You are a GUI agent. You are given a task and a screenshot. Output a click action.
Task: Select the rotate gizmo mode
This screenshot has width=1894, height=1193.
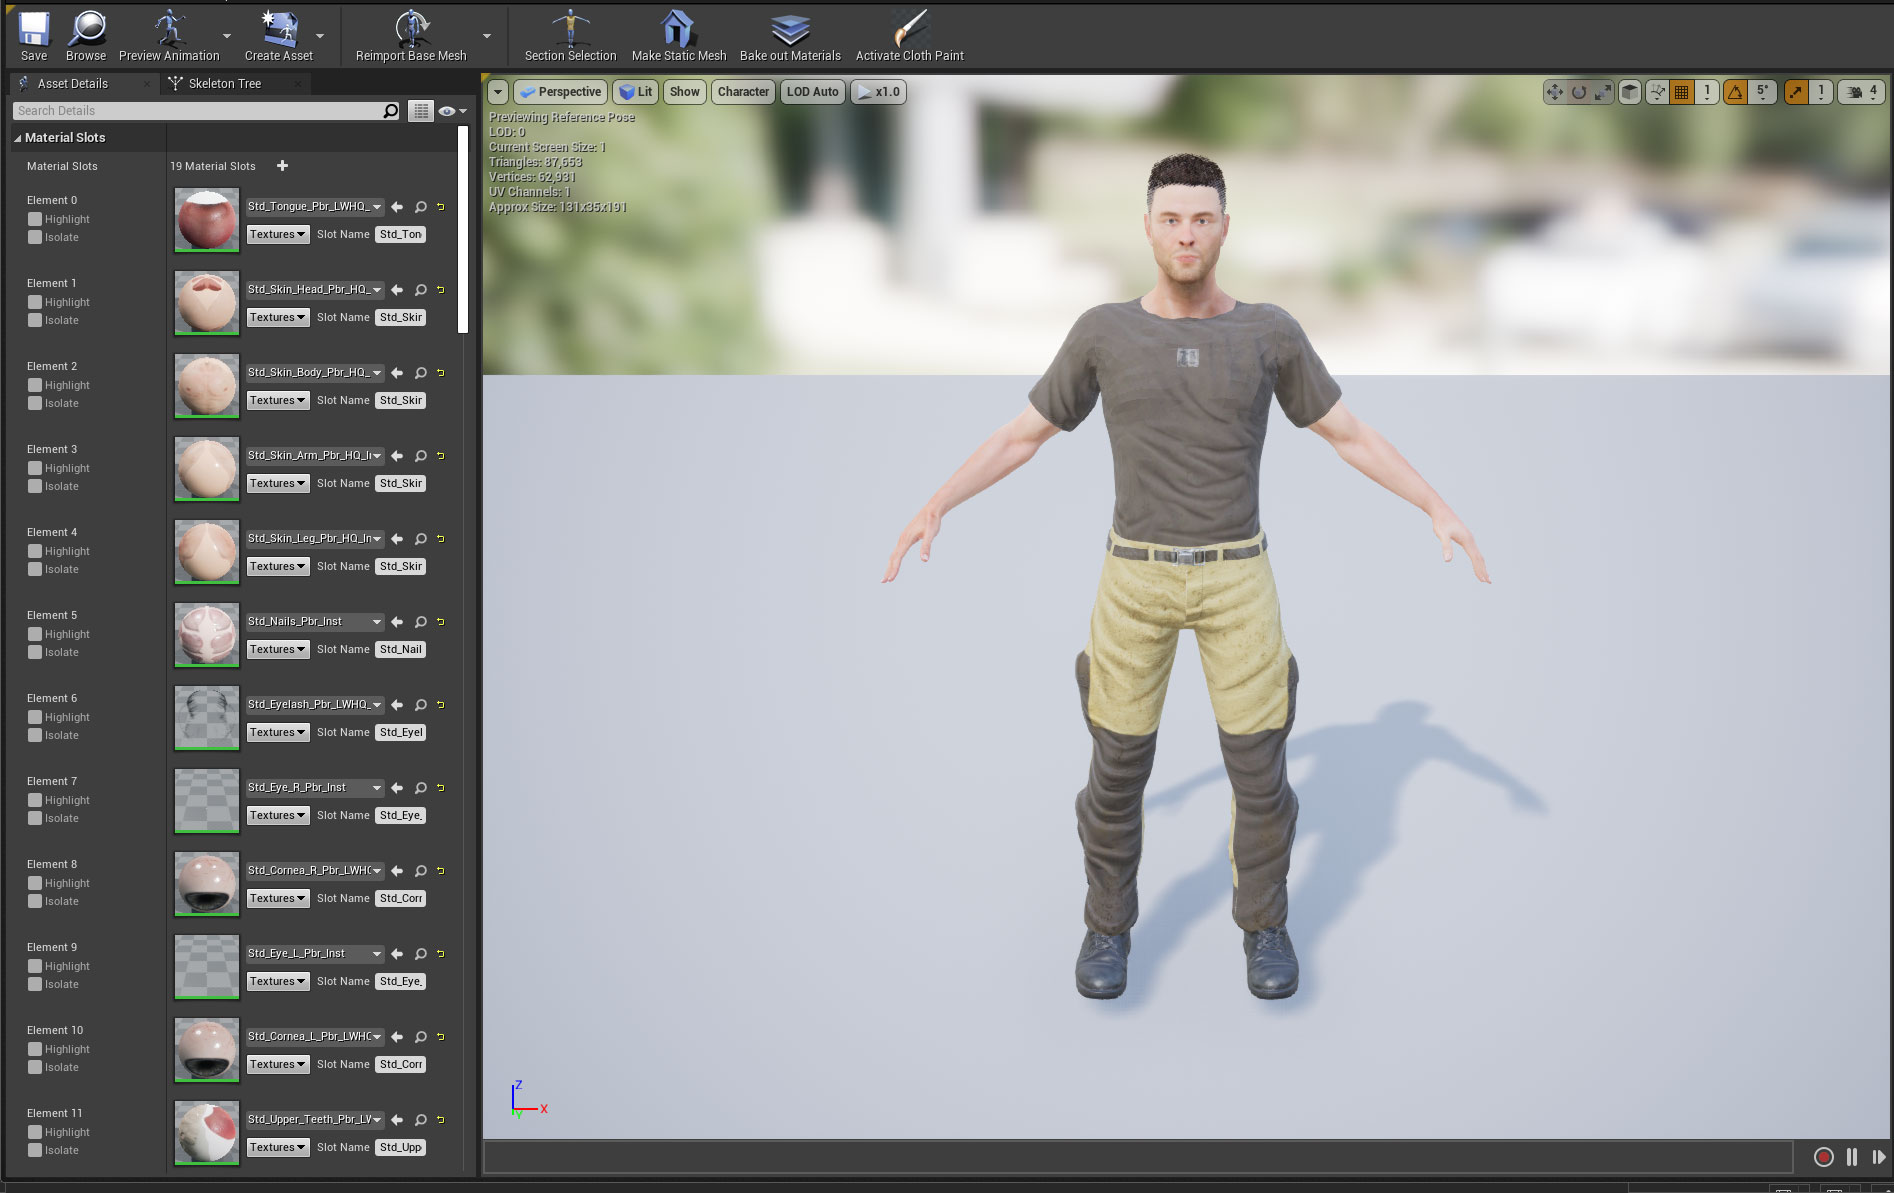pyautogui.click(x=1579, y=92)
